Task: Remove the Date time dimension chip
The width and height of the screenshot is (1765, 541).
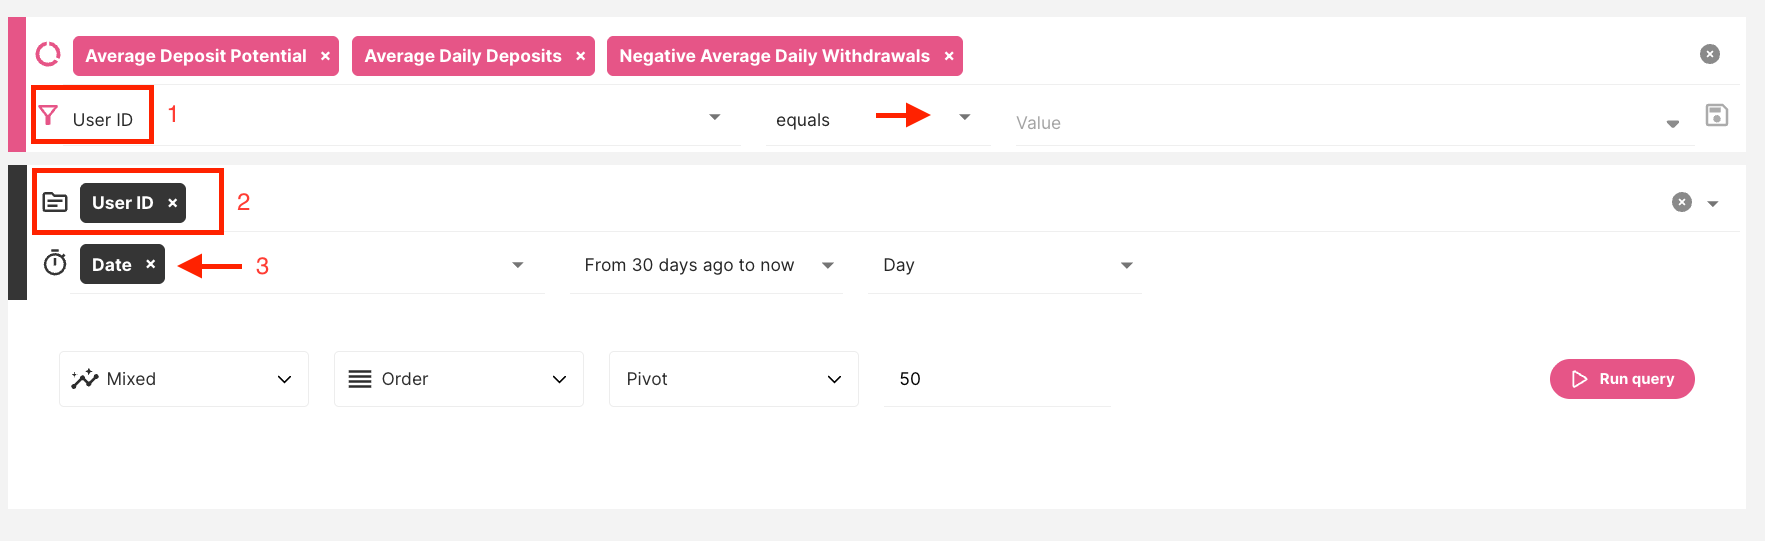Action: [151, 264]
